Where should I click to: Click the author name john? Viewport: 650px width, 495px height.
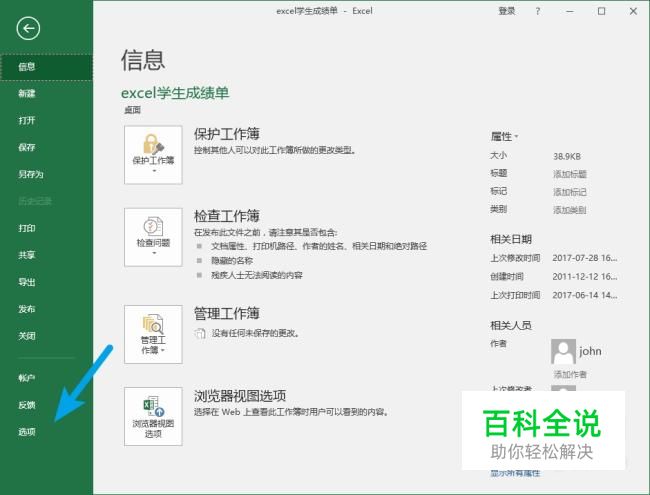pyautogui.click(x=590, y=352)
